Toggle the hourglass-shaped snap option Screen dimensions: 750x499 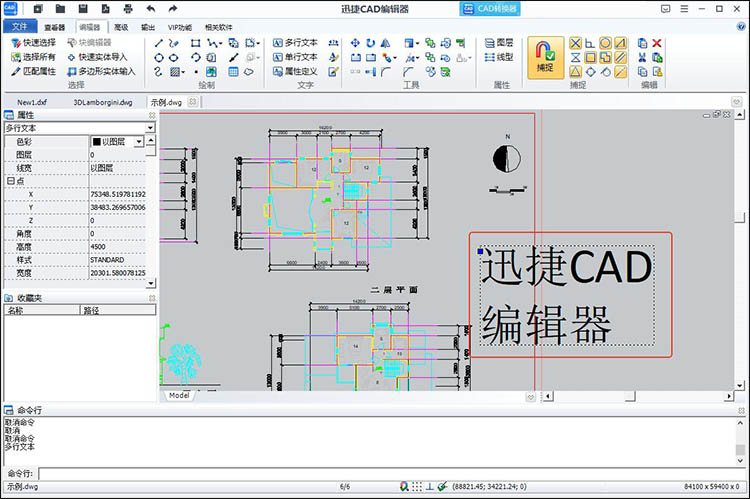[575, 58]
